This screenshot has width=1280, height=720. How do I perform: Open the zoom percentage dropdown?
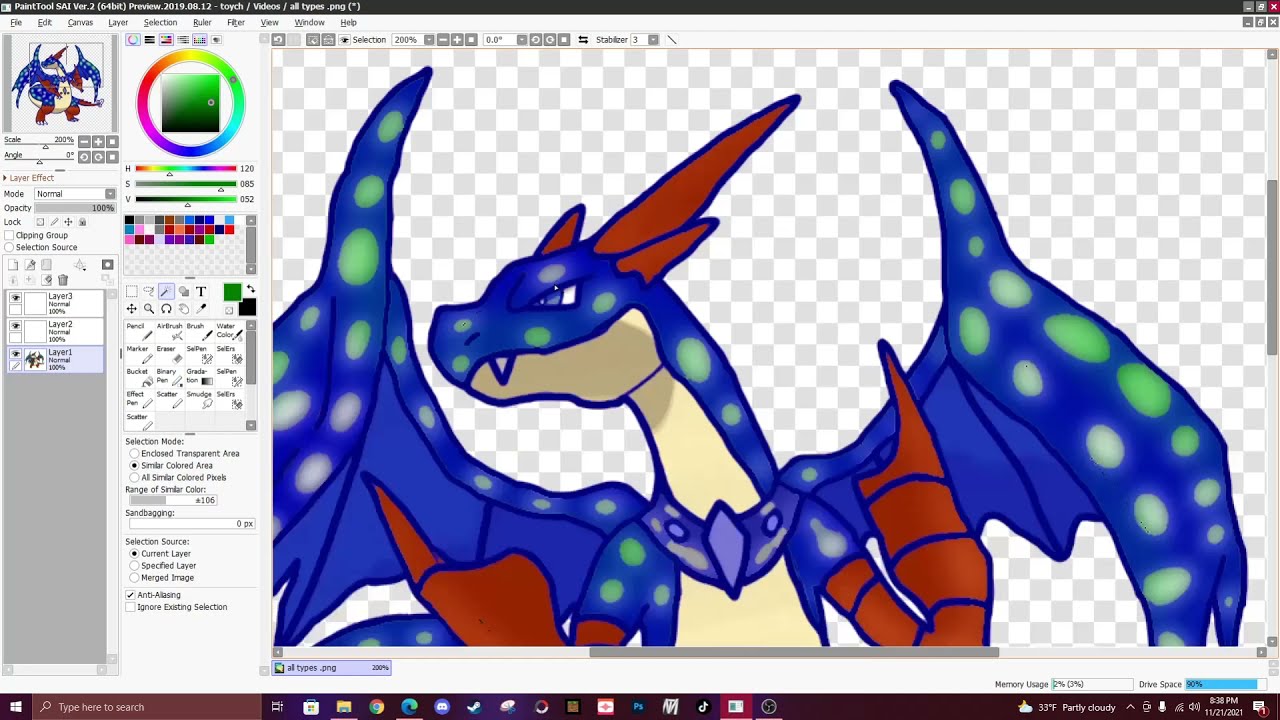[429, 39]
